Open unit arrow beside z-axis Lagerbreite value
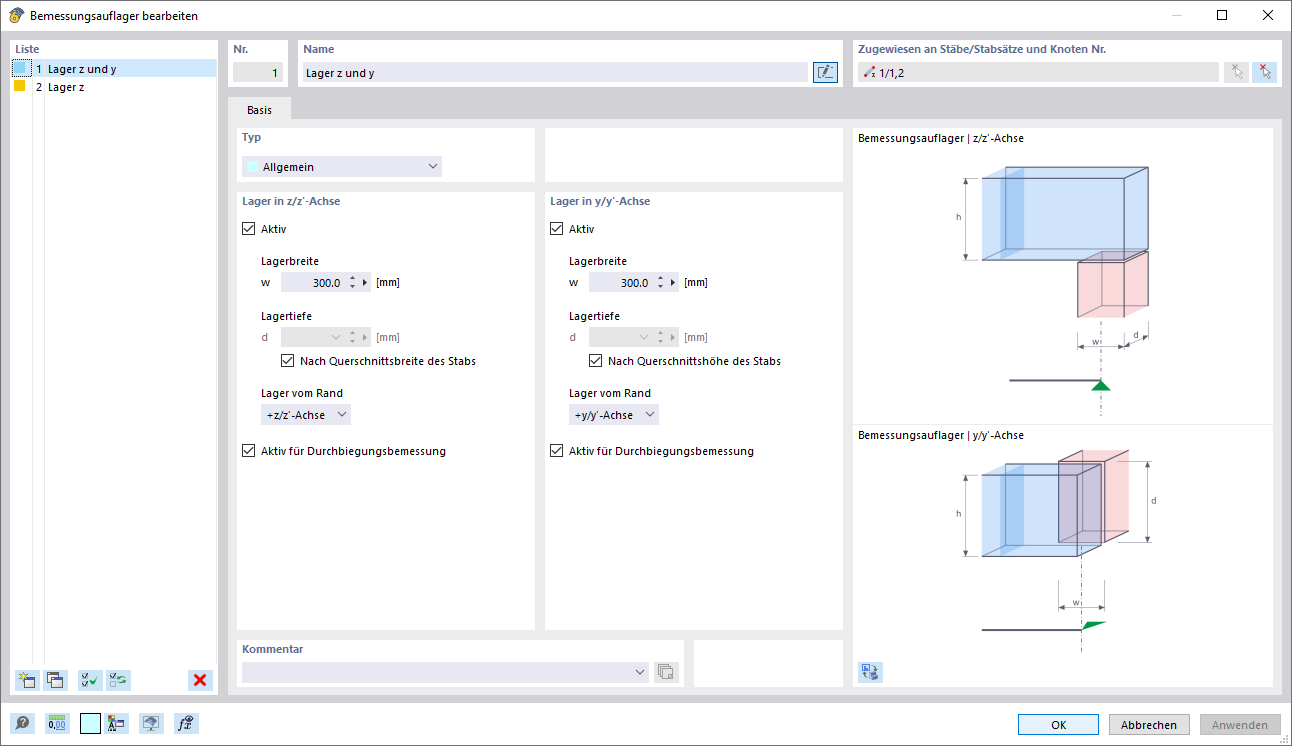 tap(365, 283)
